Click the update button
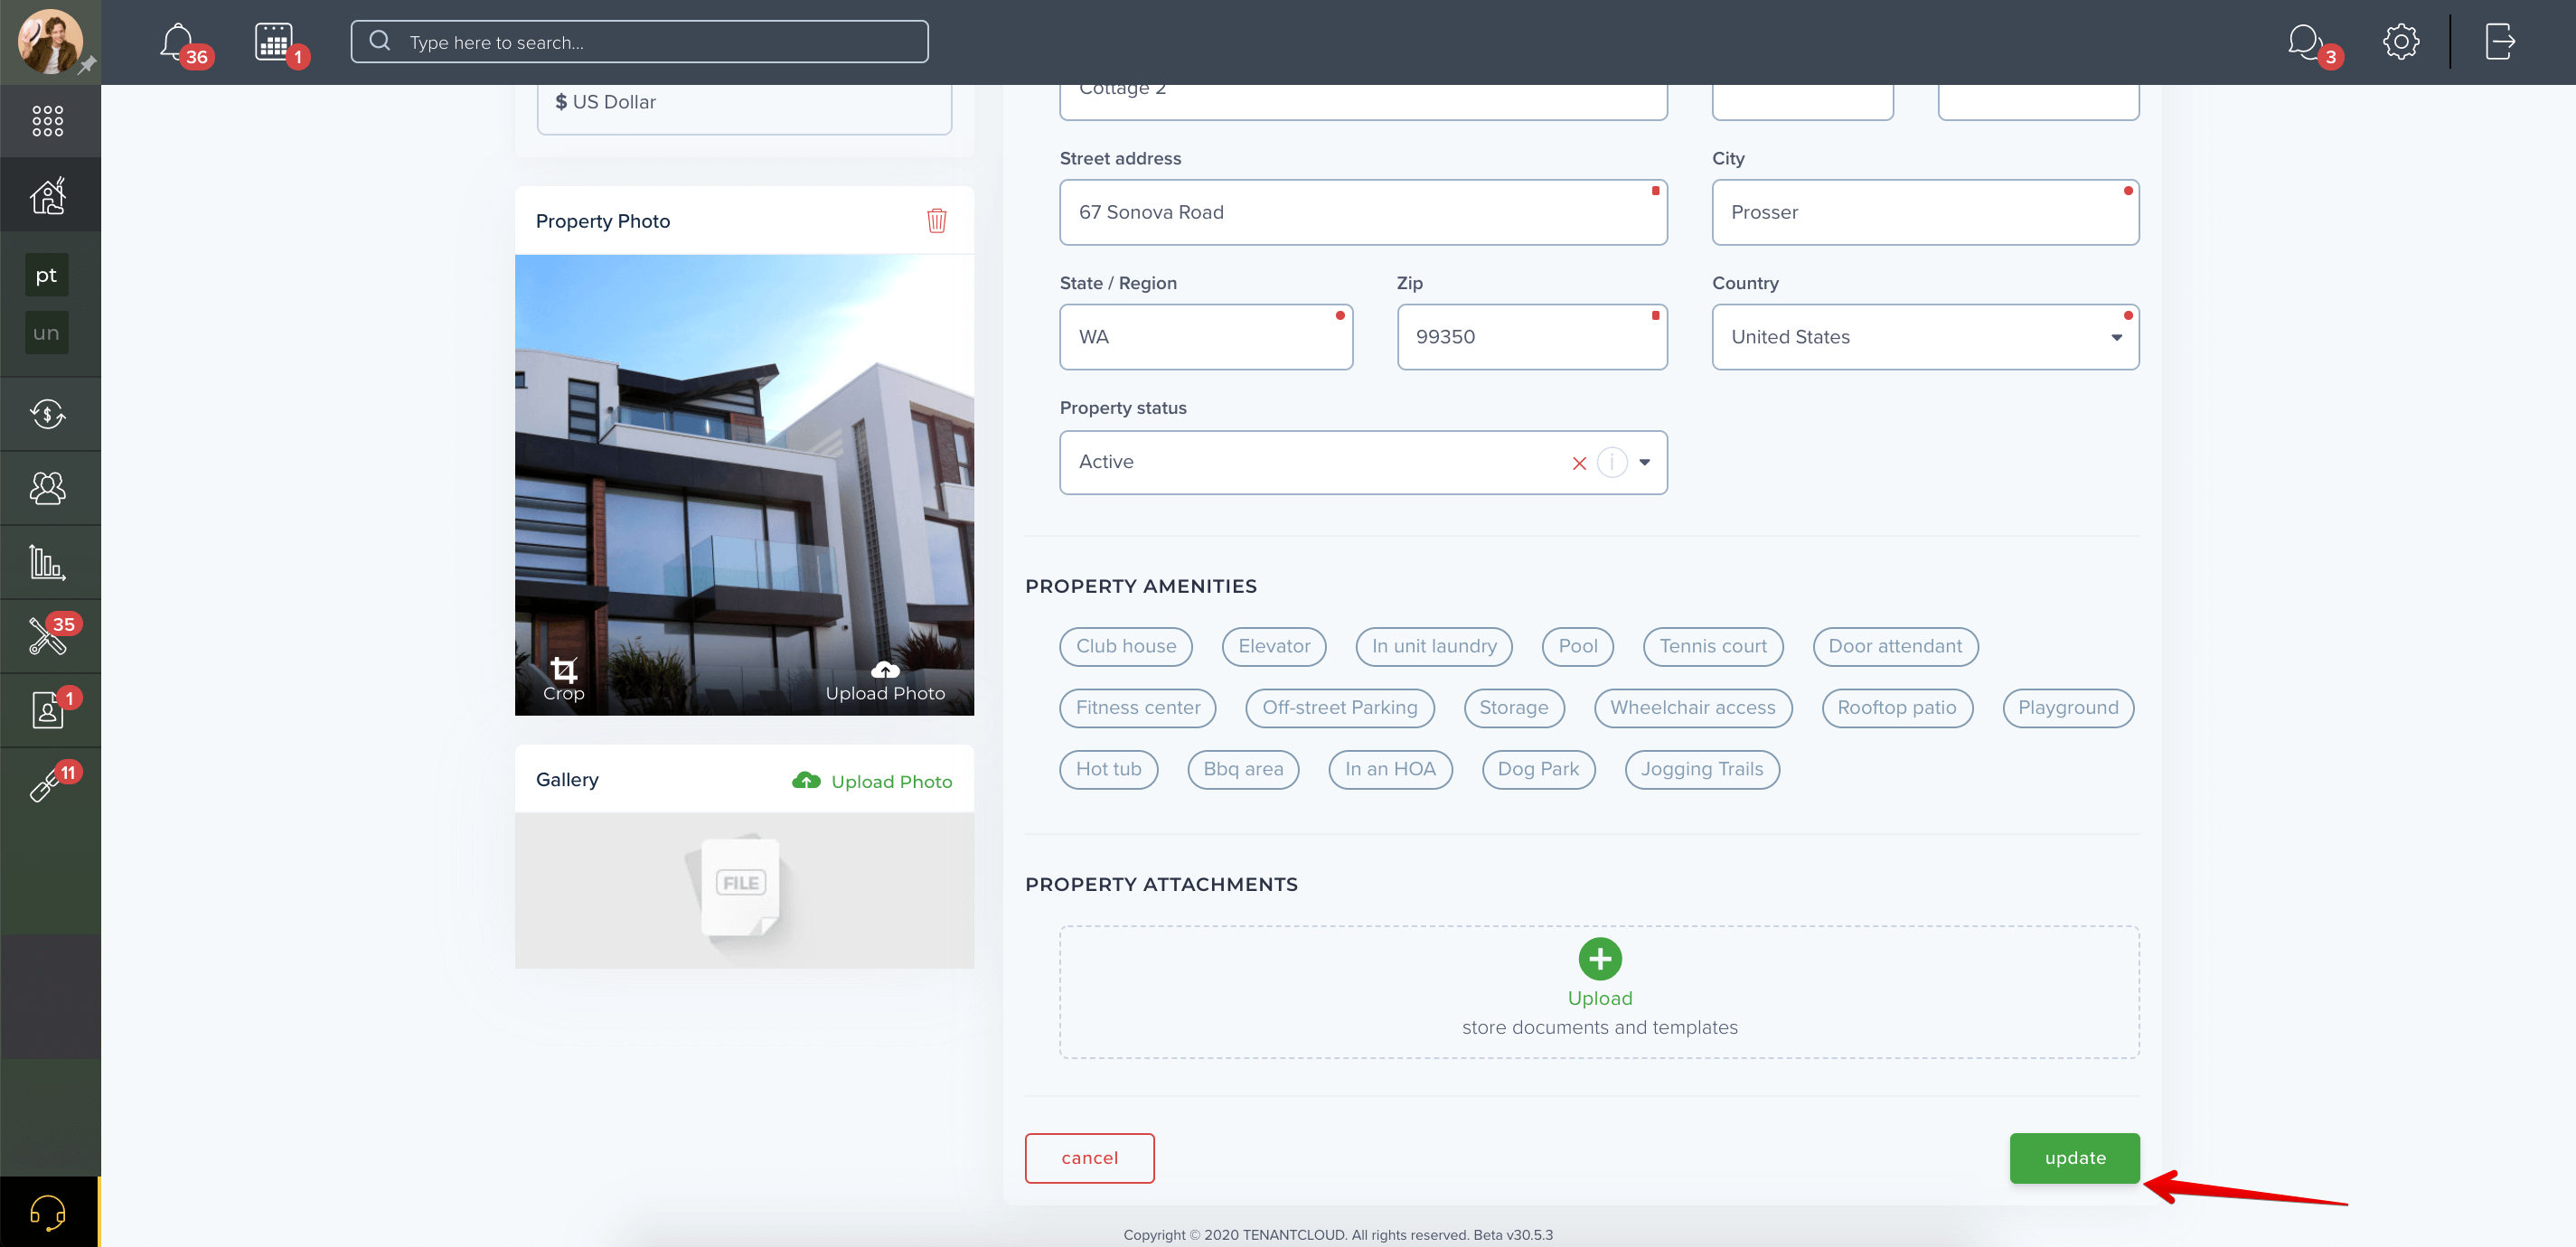Screen dimensions: 2576x1247 point(2074,1158)
